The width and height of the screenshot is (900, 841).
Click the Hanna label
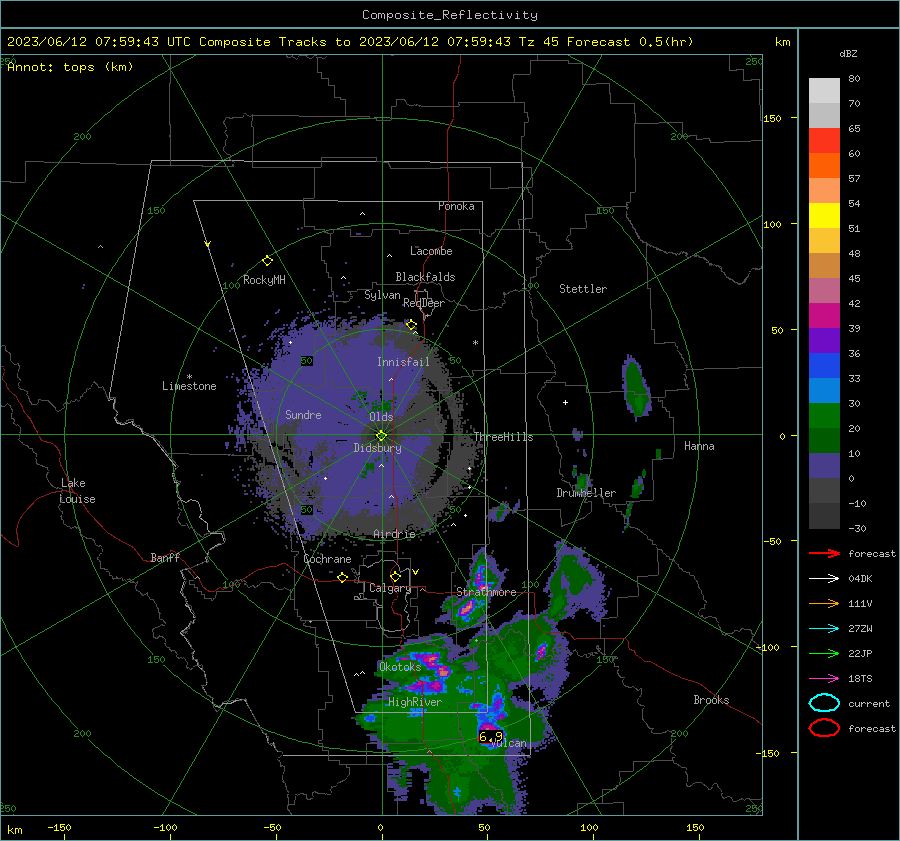tap(699, 446)
